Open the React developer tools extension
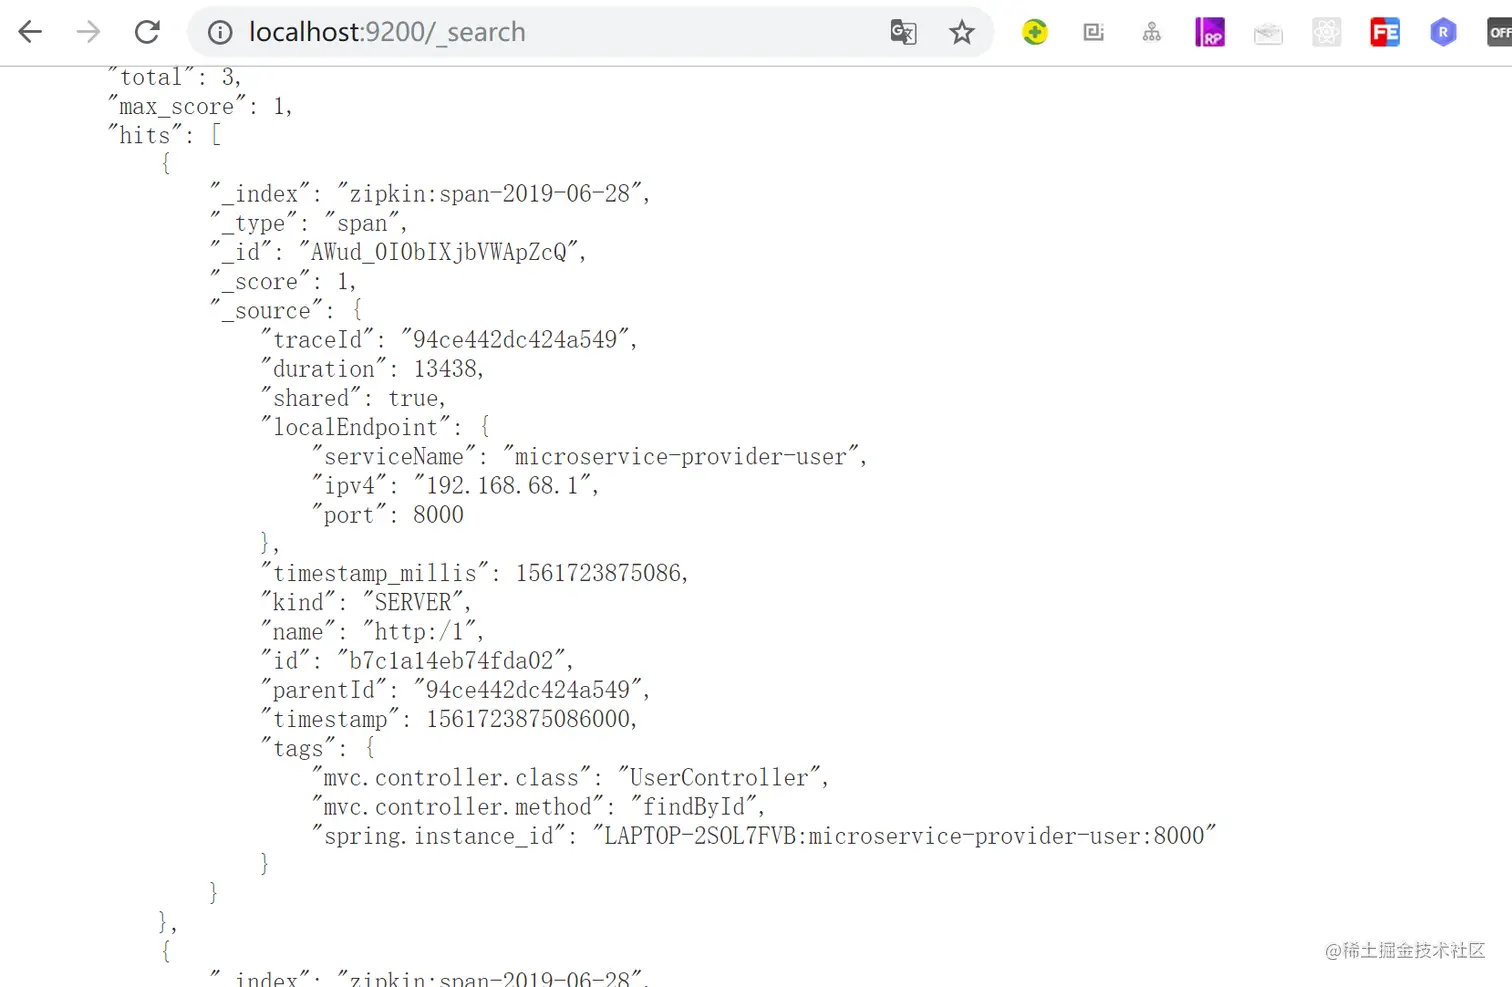The height and width of the screenshot is (987, 1512). (1327, 32)
